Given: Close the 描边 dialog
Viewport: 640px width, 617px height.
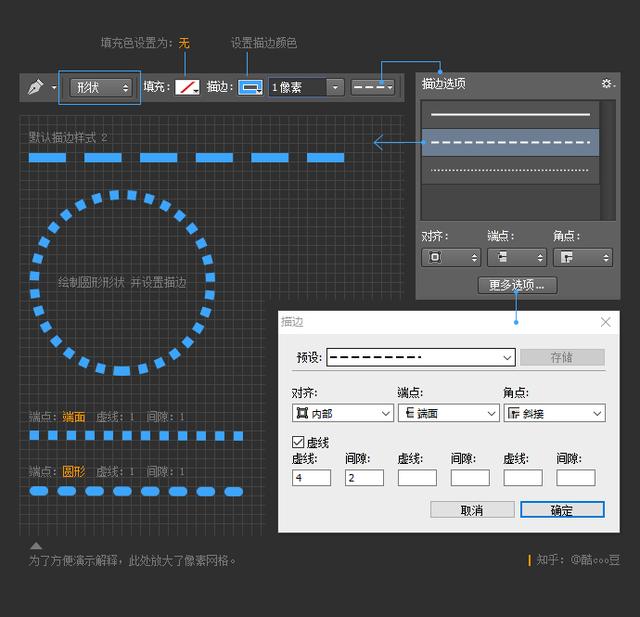Looking at the screenshot, I should point(606,322).
